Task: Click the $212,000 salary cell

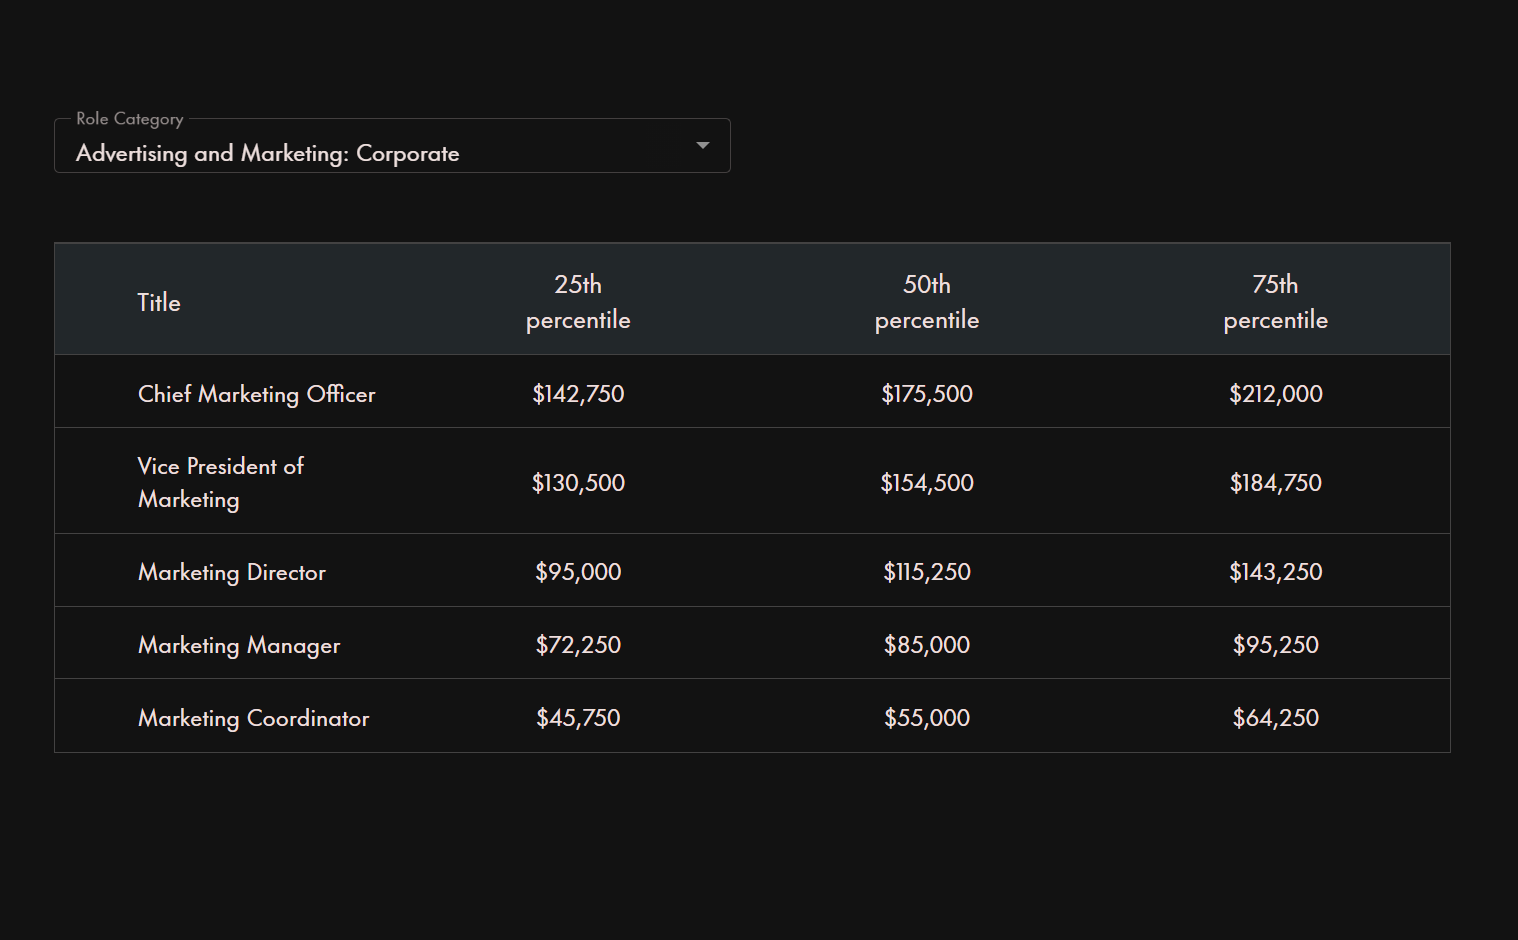Action: point(1275,394)
